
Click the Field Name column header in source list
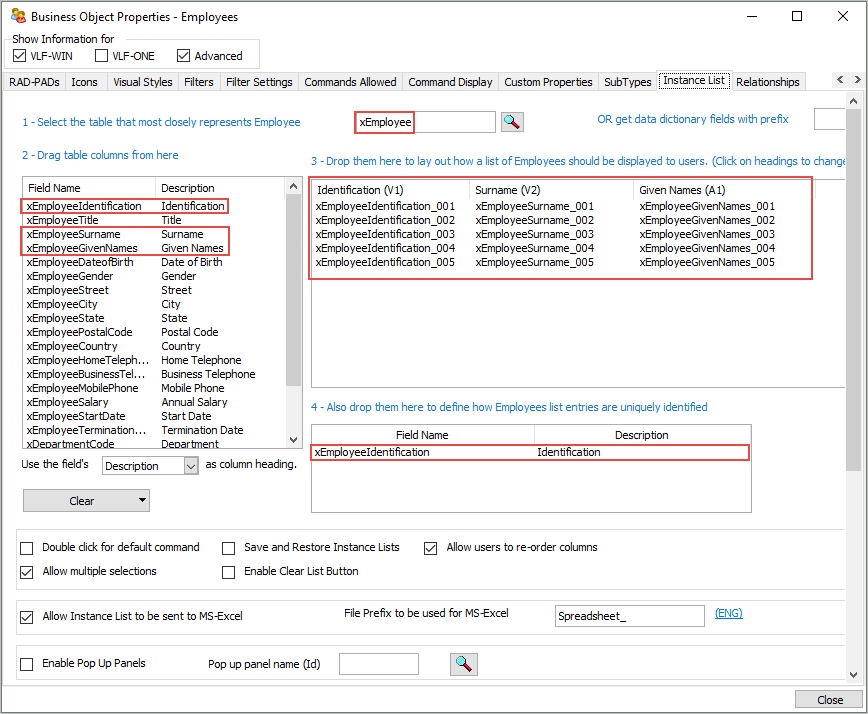click(x=89, y=188)
